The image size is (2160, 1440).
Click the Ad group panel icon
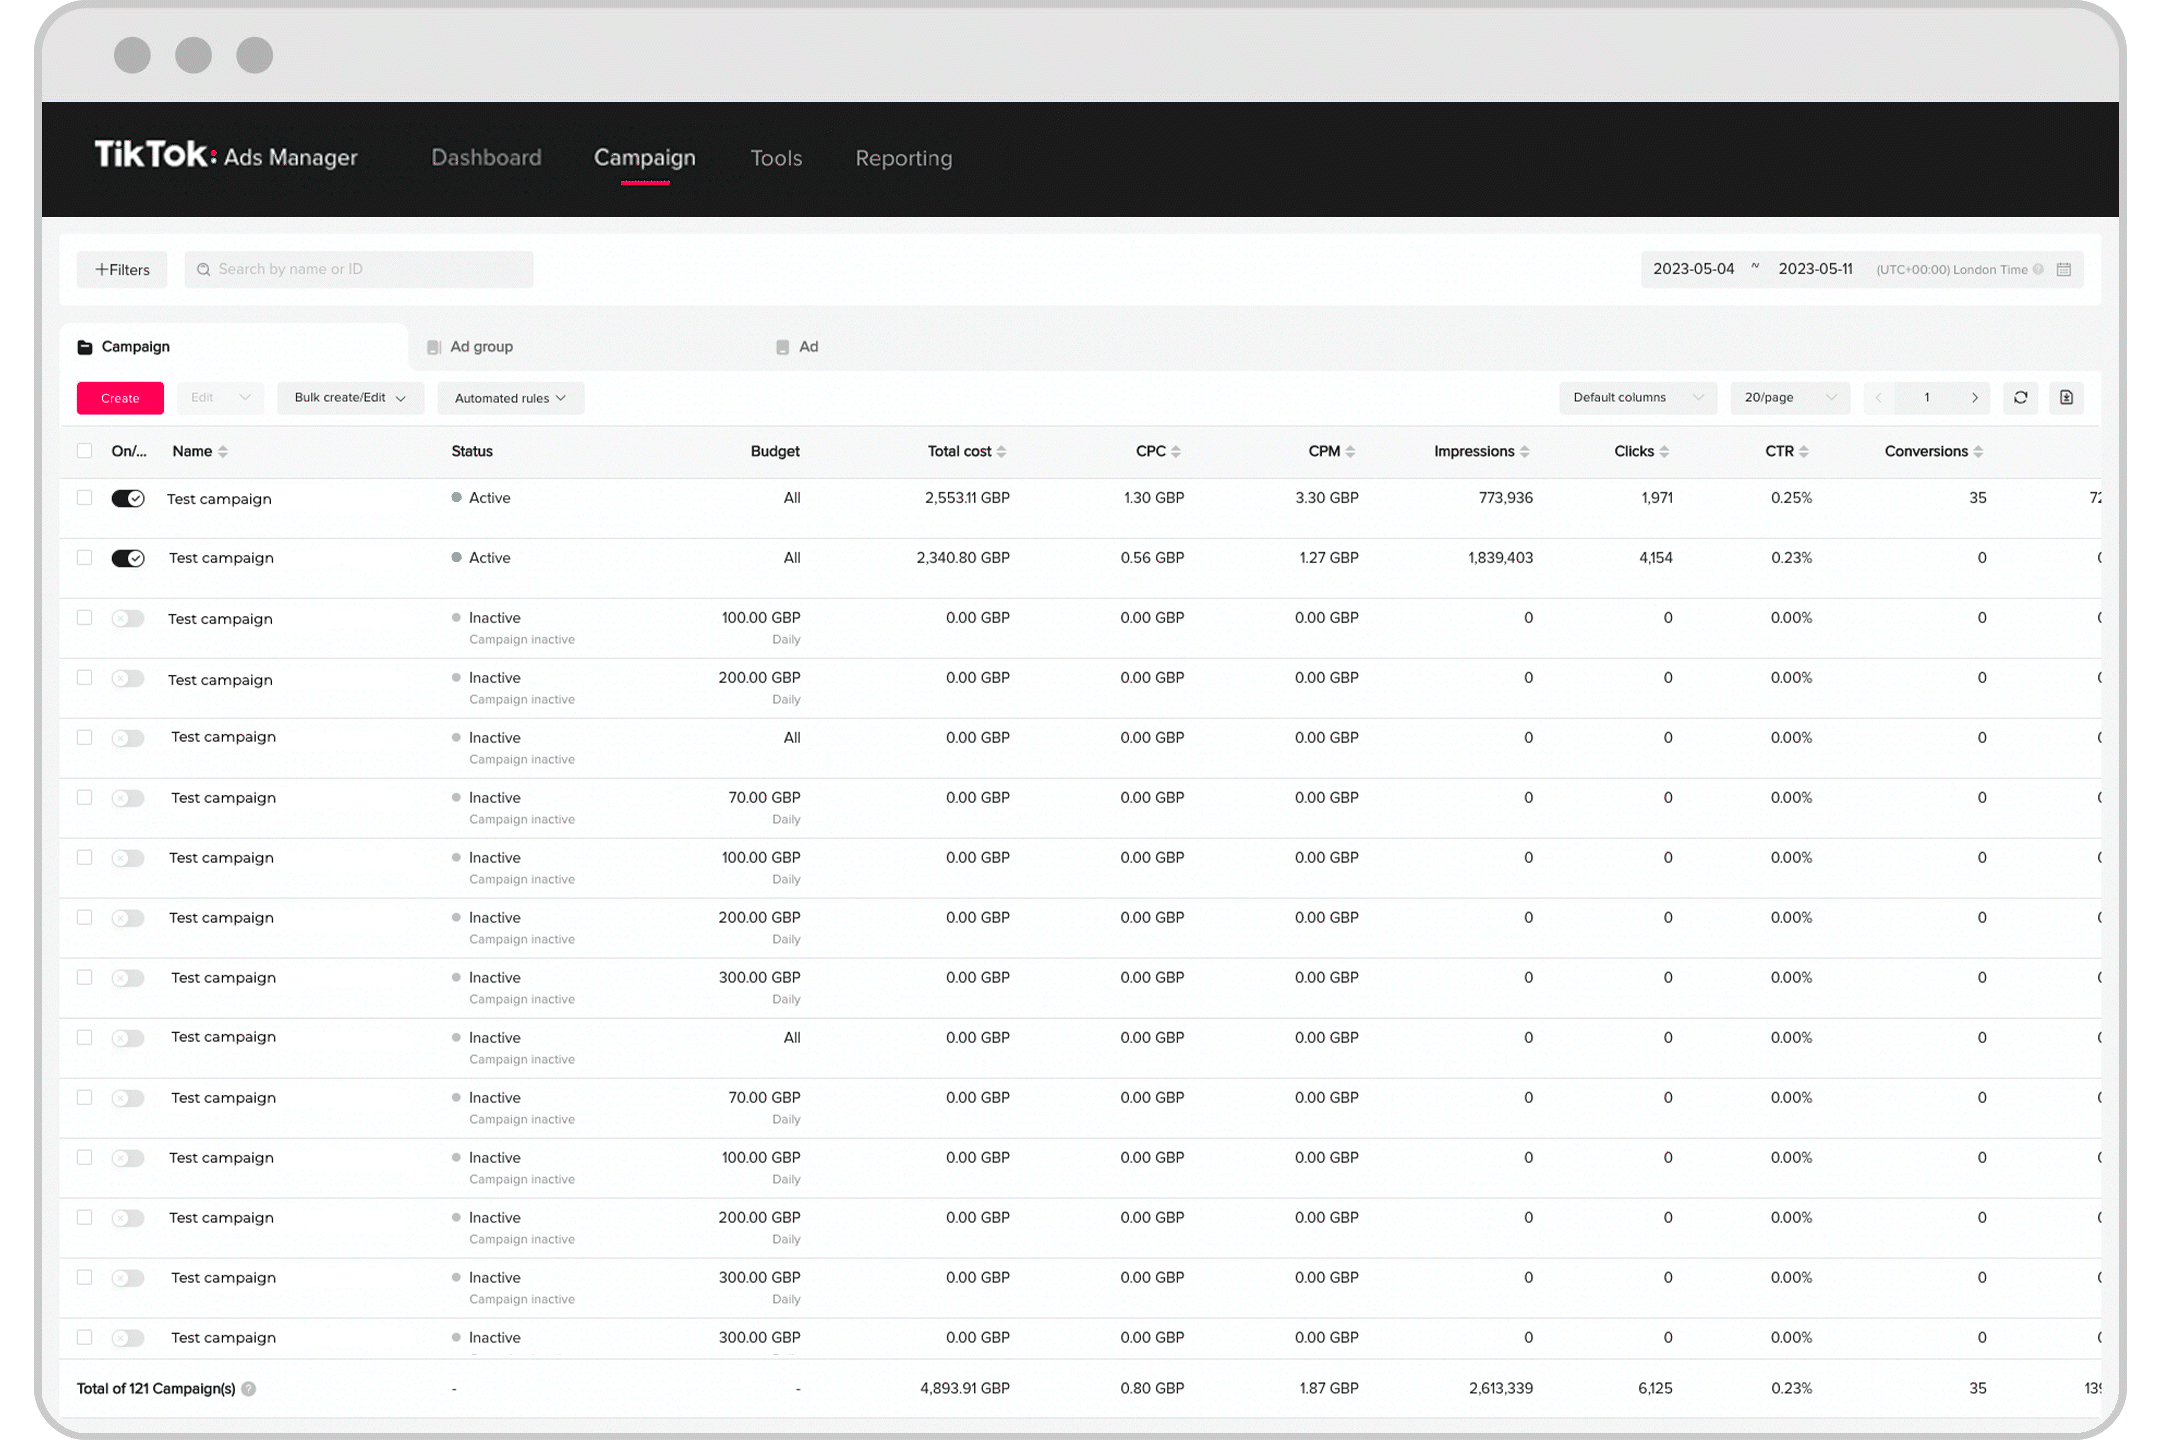431,347
